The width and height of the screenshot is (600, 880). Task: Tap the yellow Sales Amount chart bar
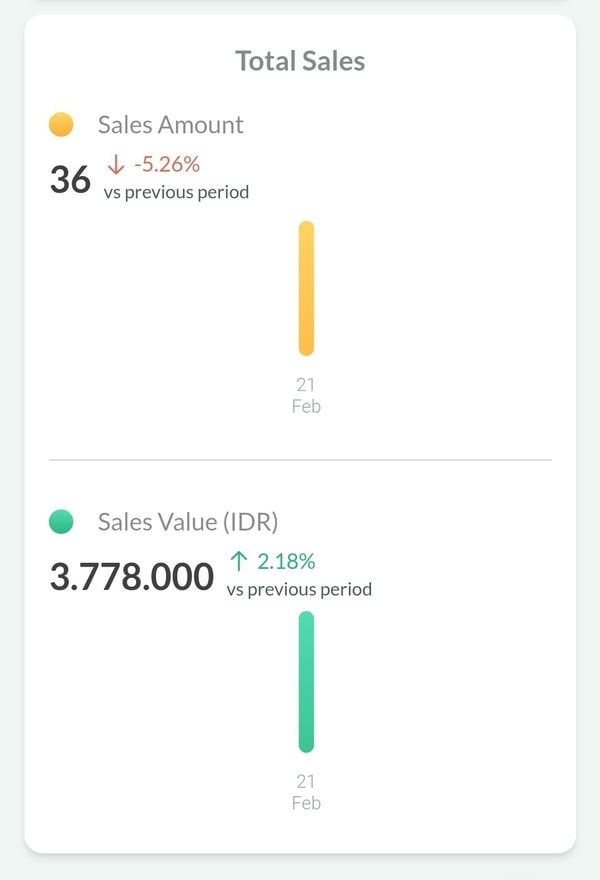pyautogui.click(x=306, y=288)
